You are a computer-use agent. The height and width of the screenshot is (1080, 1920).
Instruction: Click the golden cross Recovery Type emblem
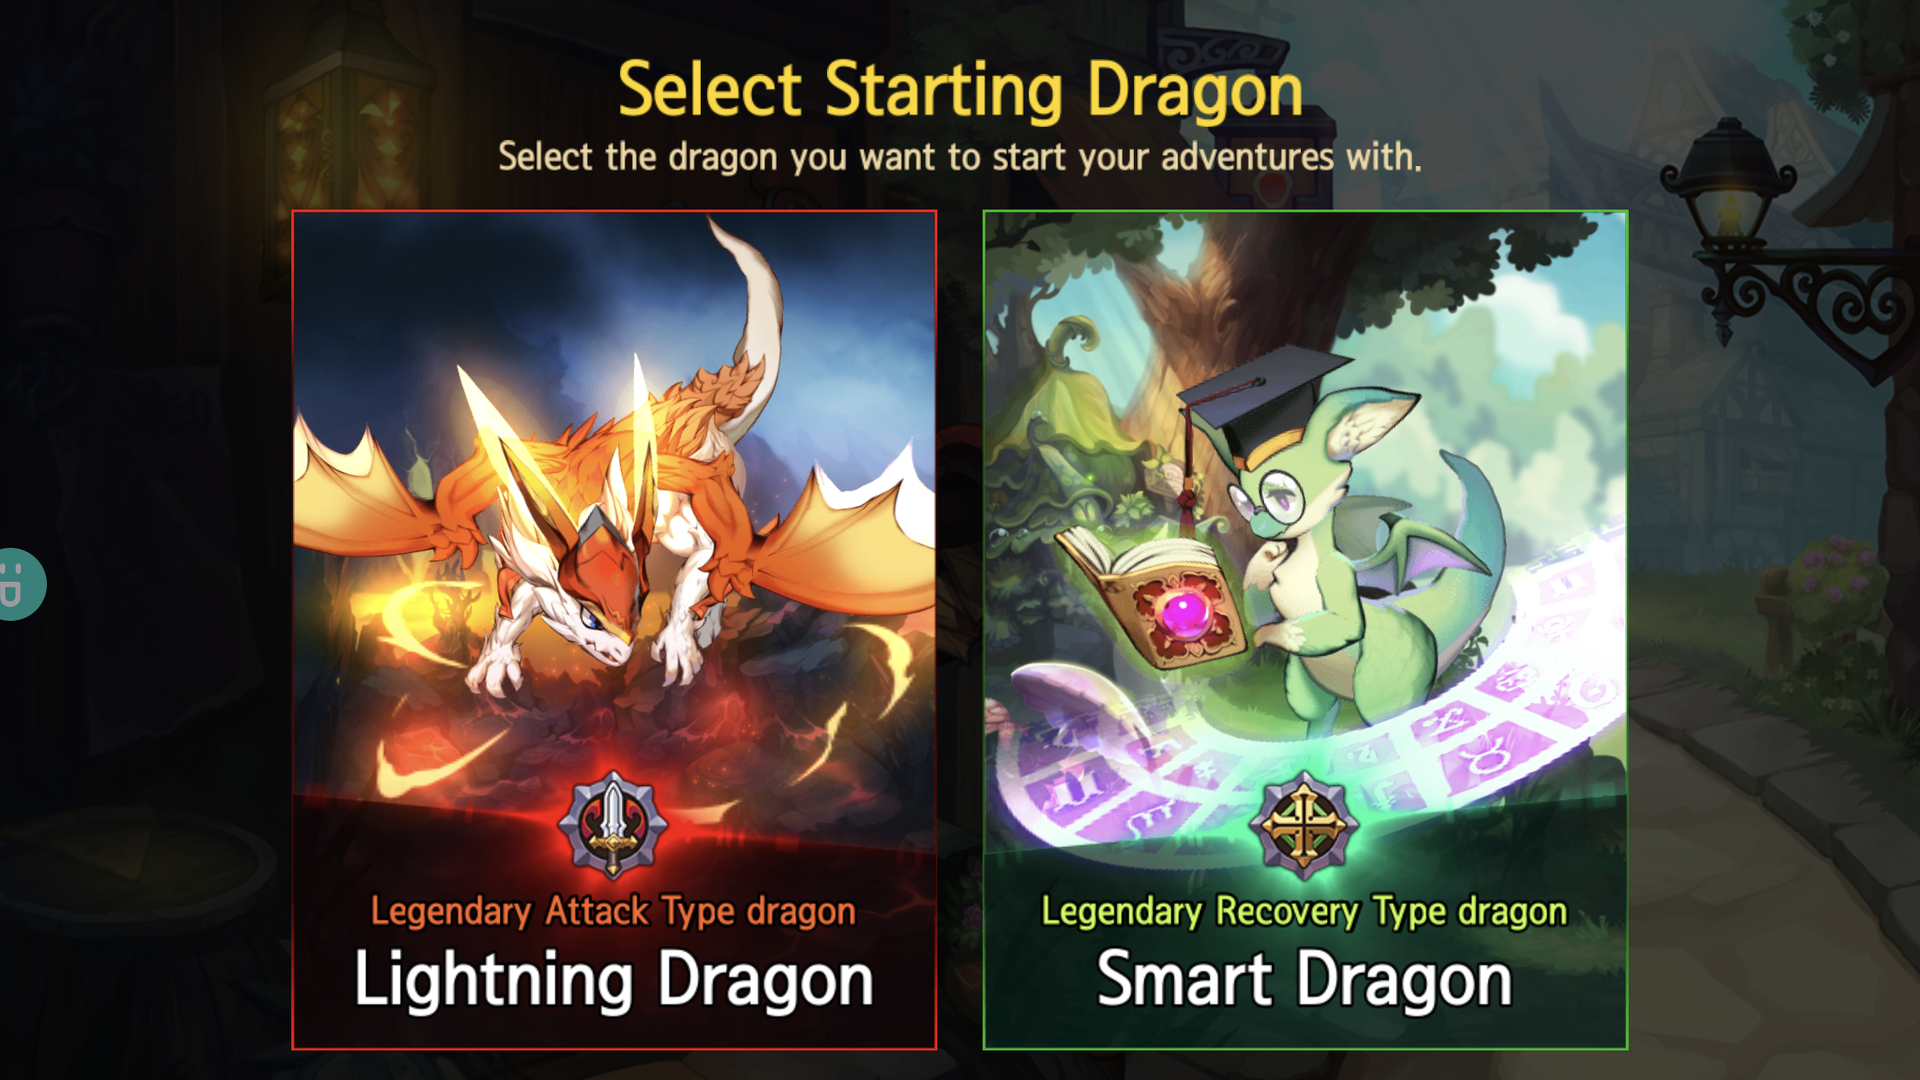[1303, 826]
